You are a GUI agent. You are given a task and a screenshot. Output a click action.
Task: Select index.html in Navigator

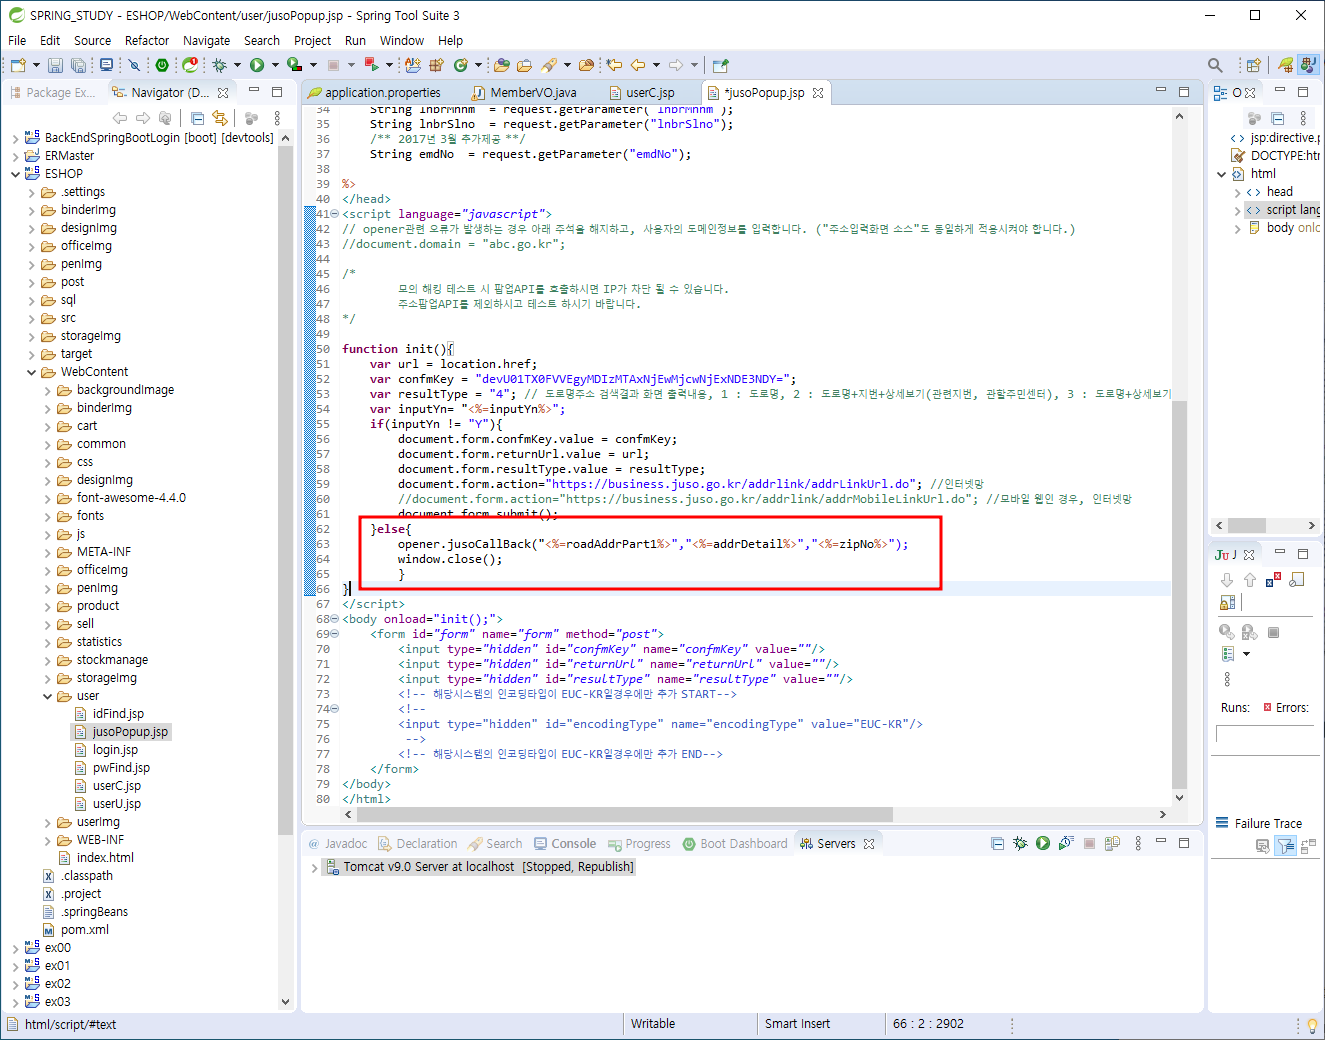pyautogui.click(x=105, y=858)
